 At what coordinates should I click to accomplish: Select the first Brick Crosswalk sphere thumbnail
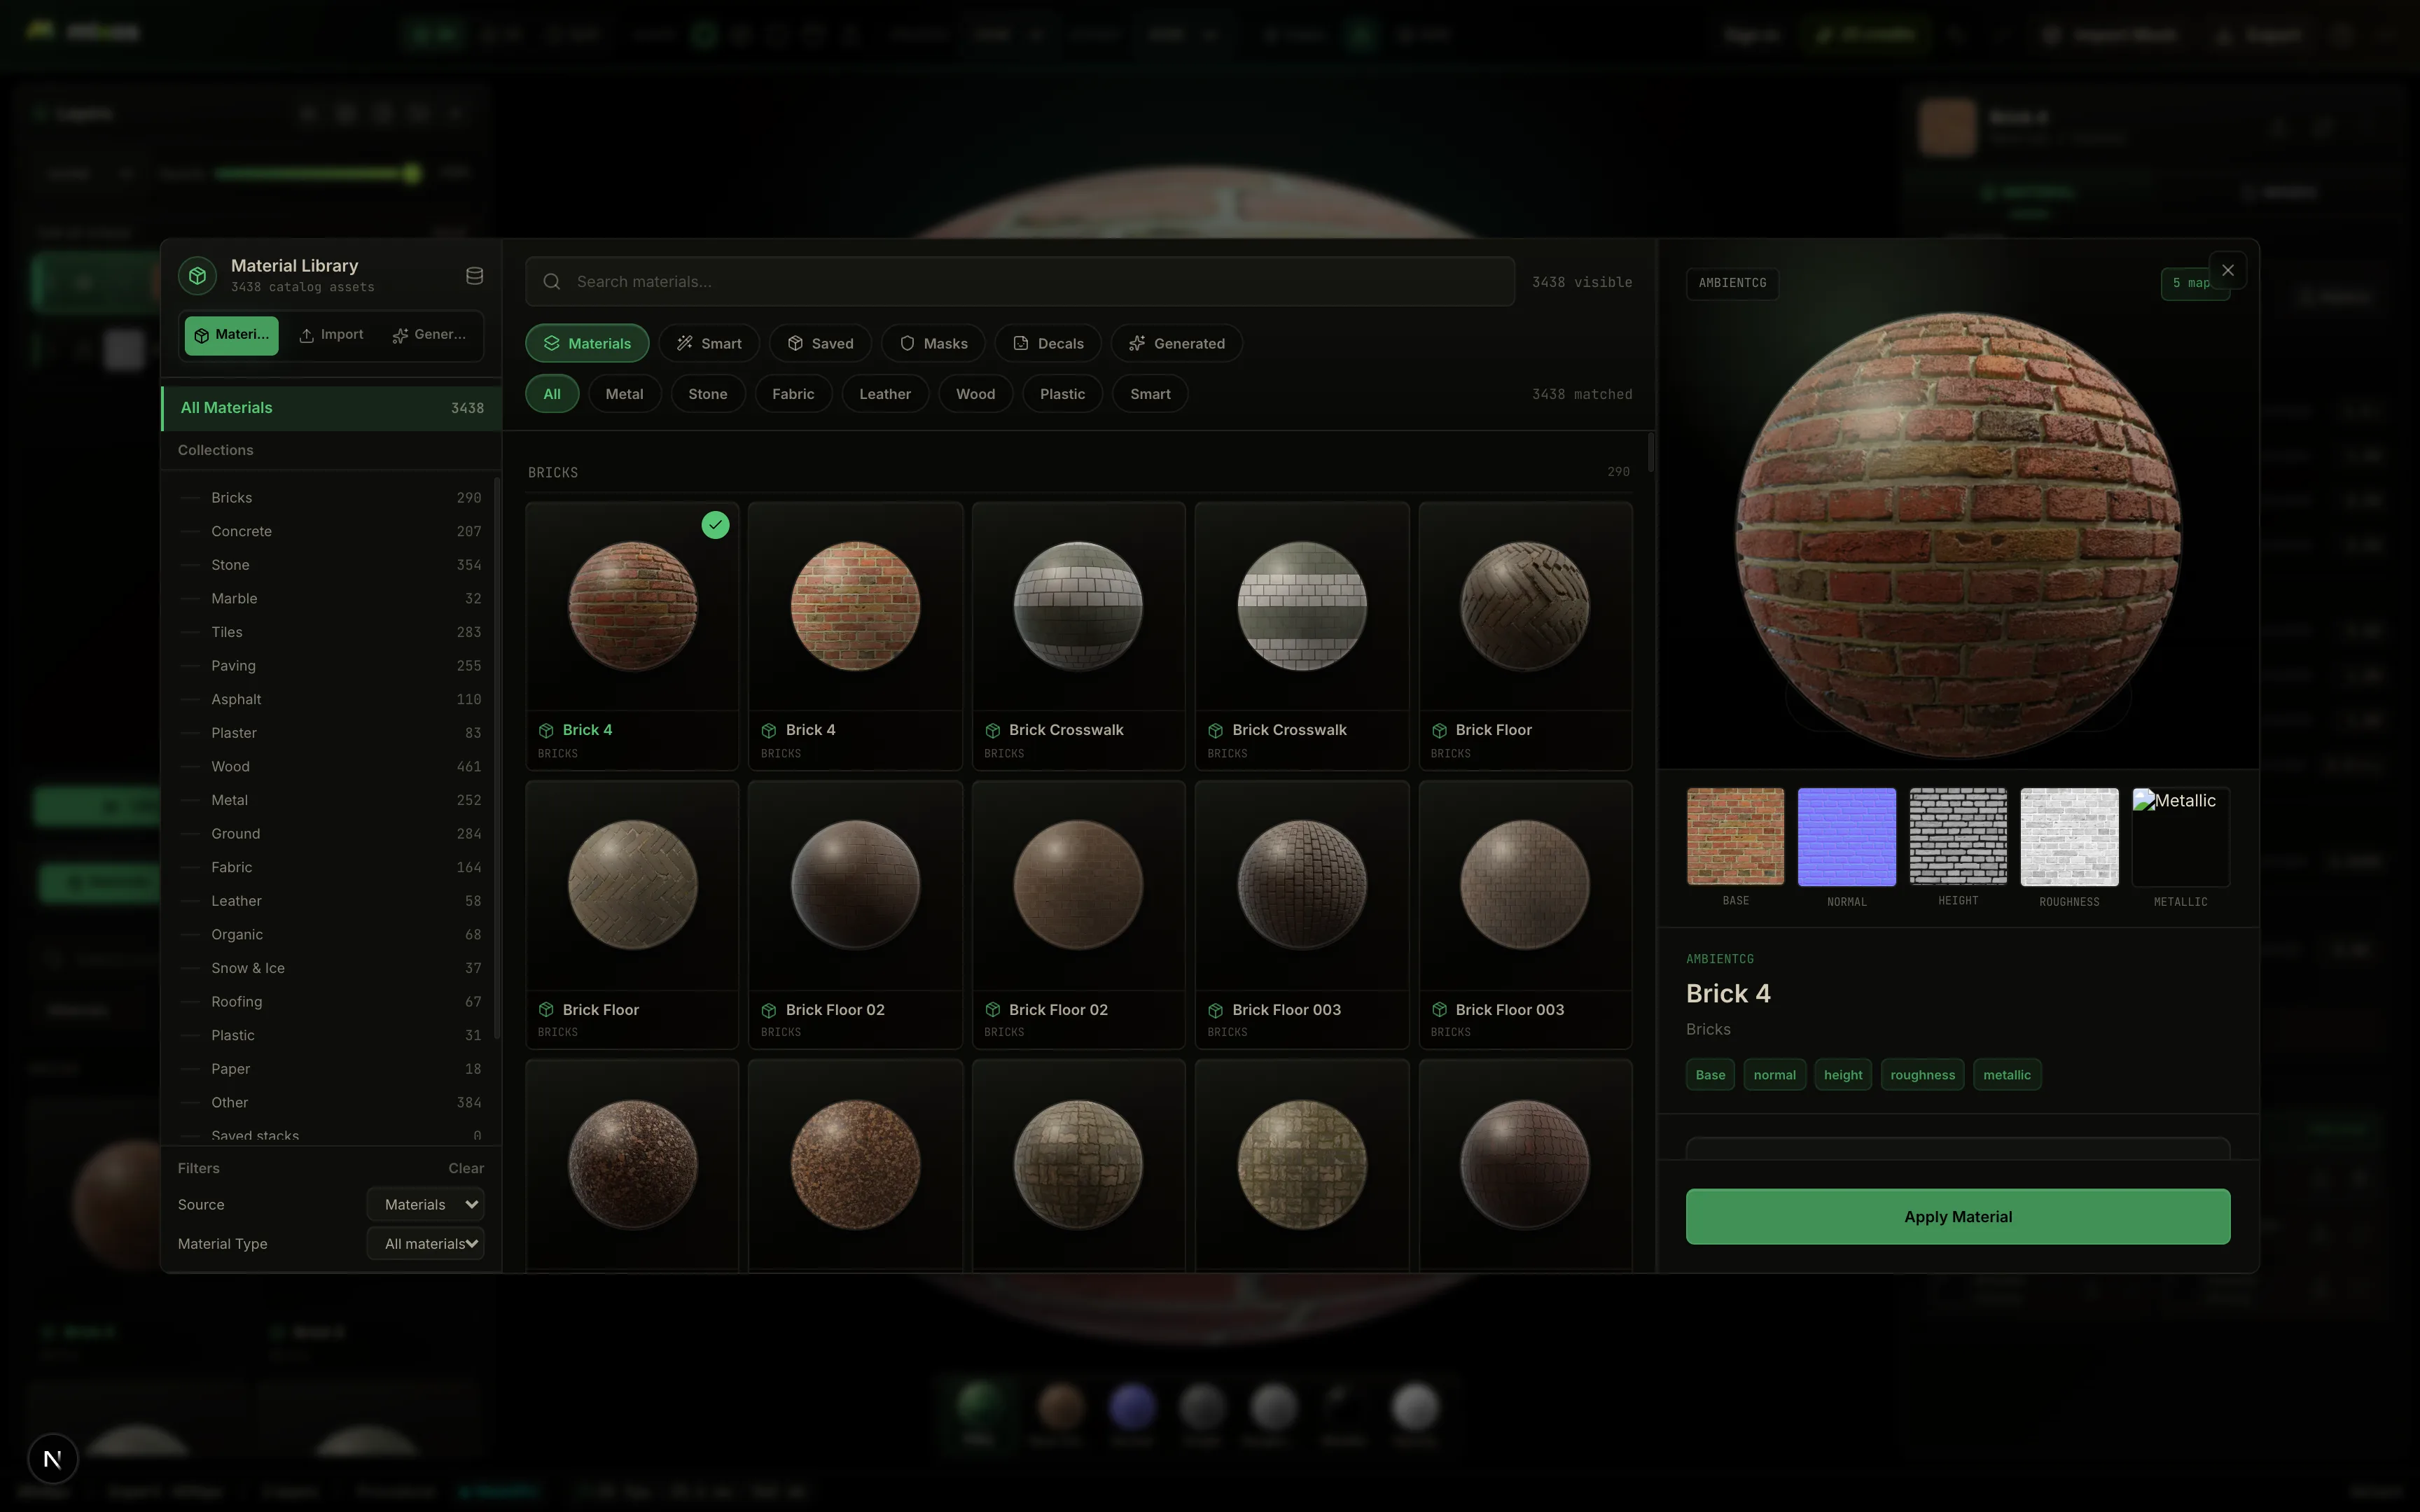click(1078, 606)
